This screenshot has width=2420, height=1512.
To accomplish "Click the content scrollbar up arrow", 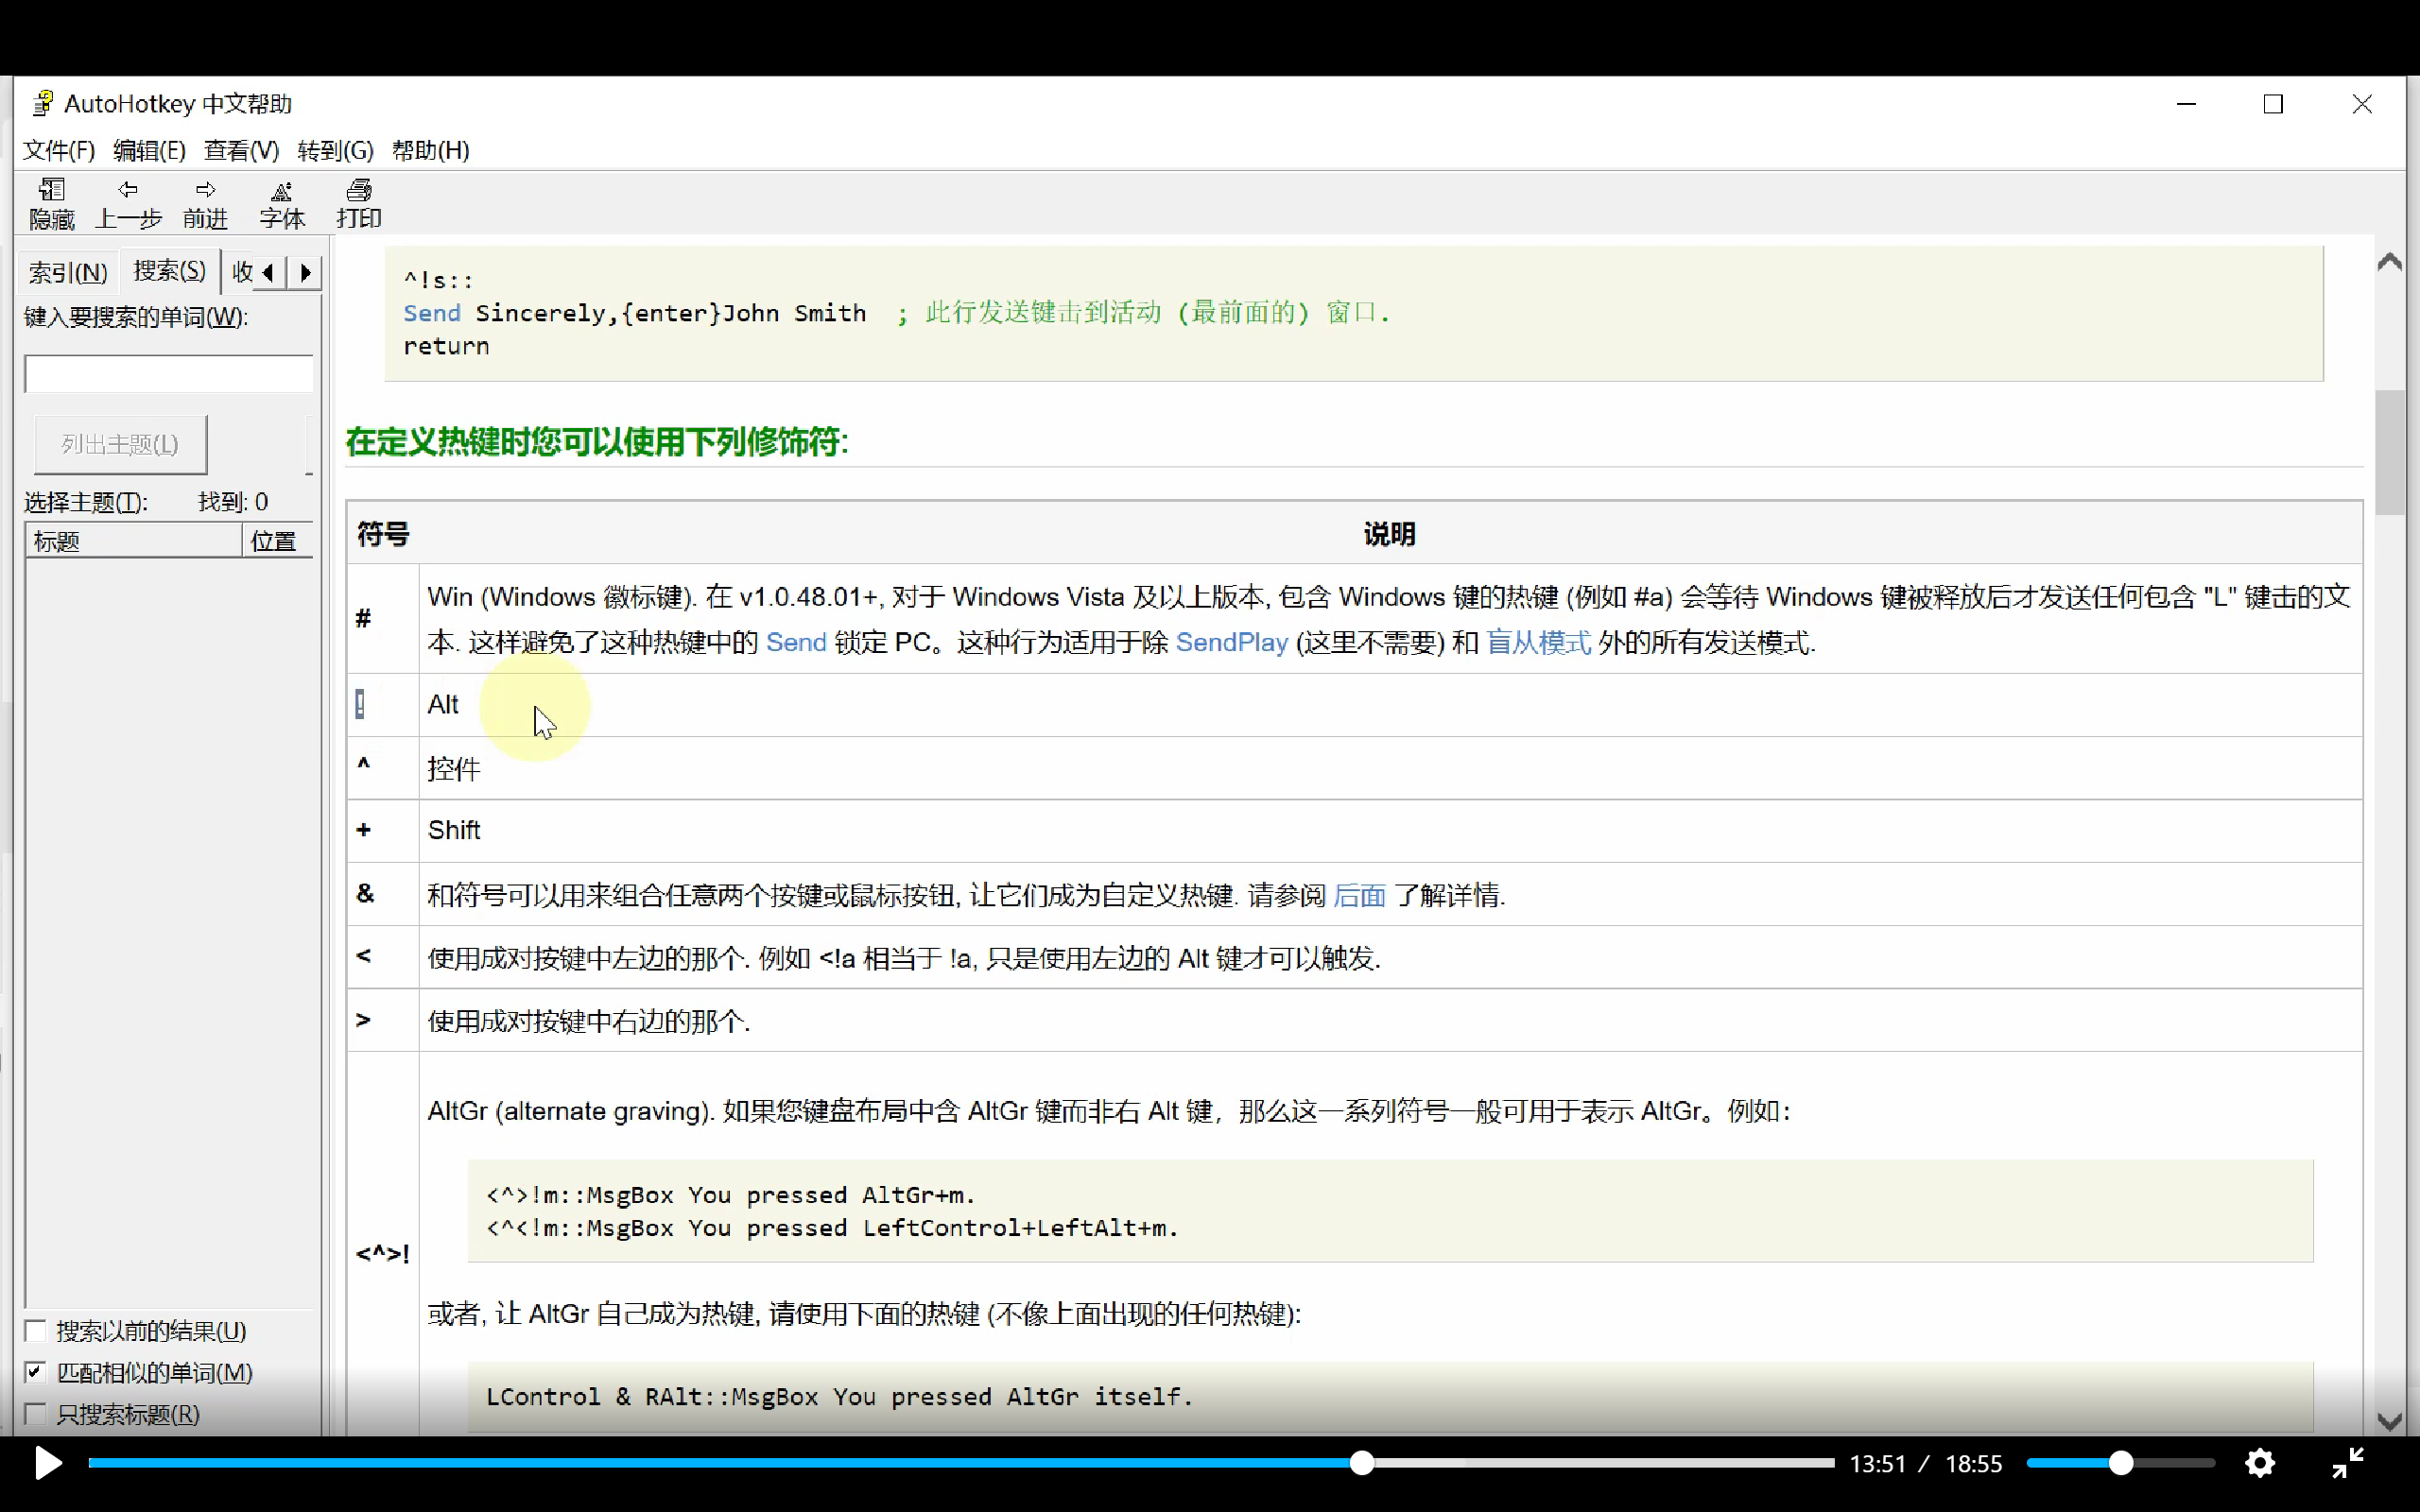I will 2390,262.
